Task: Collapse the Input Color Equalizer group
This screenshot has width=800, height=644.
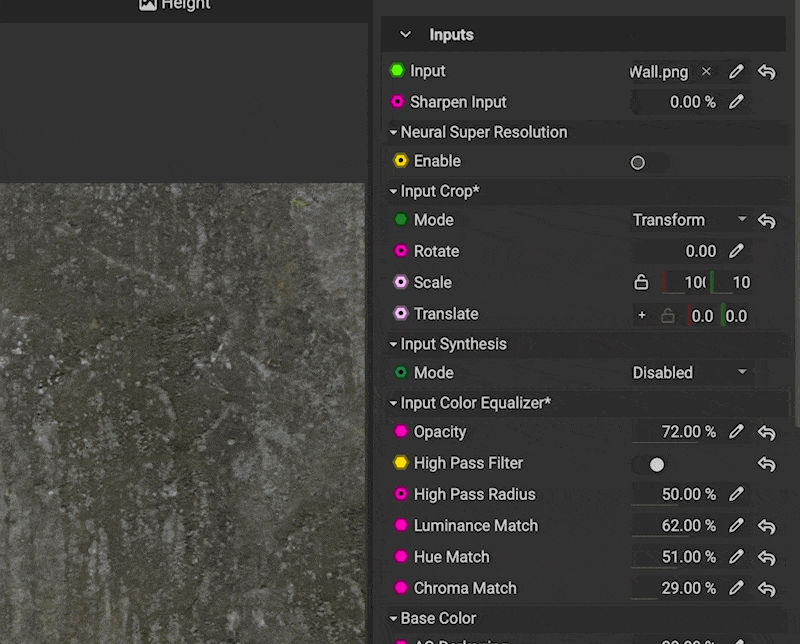Action: click(394, 403)
